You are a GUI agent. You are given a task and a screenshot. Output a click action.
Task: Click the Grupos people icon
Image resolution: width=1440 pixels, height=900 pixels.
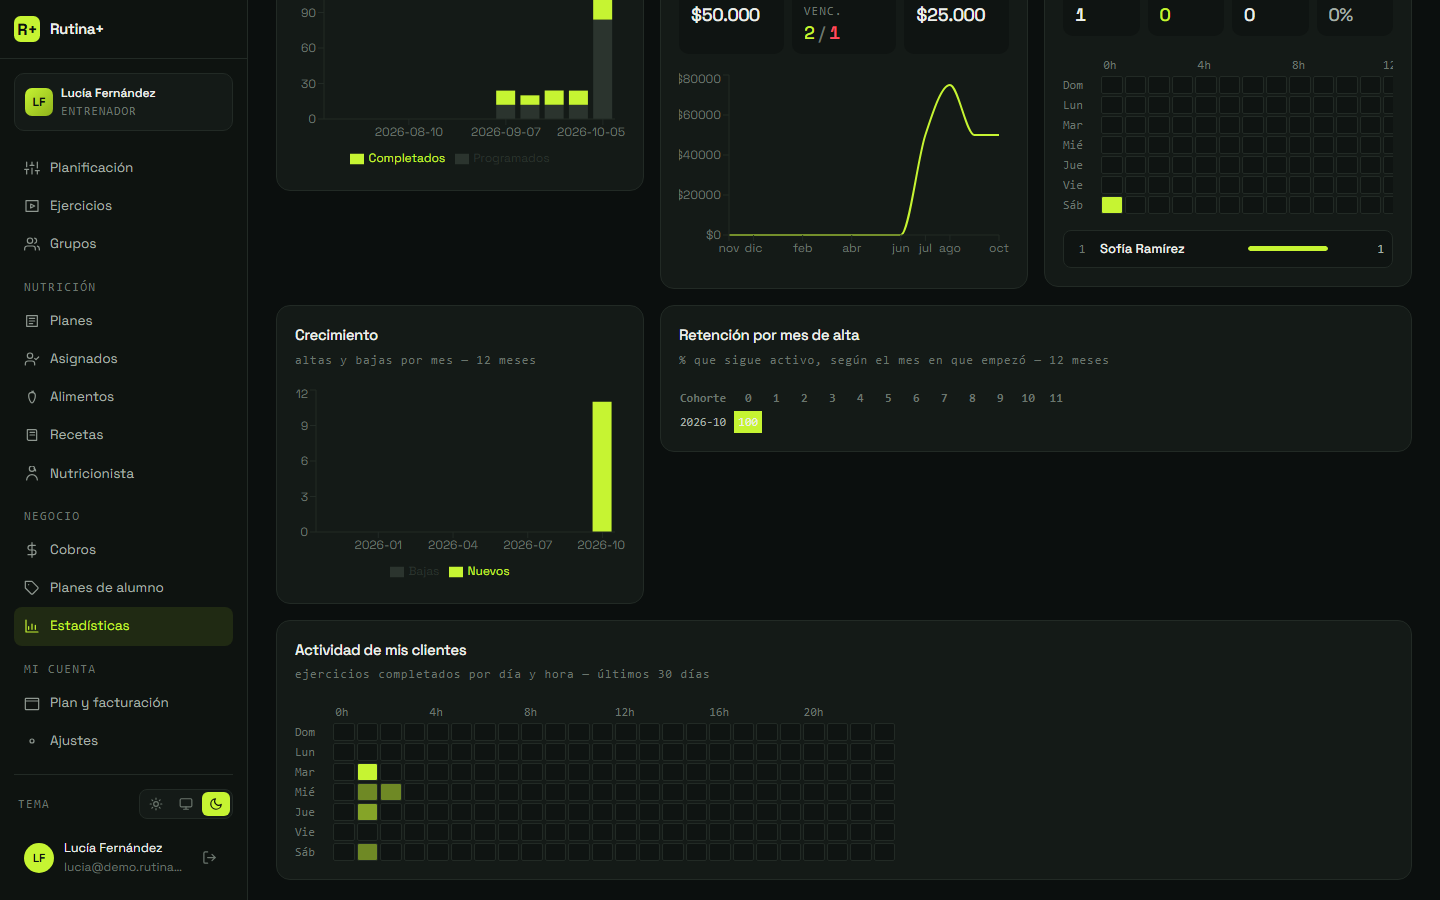32,244
